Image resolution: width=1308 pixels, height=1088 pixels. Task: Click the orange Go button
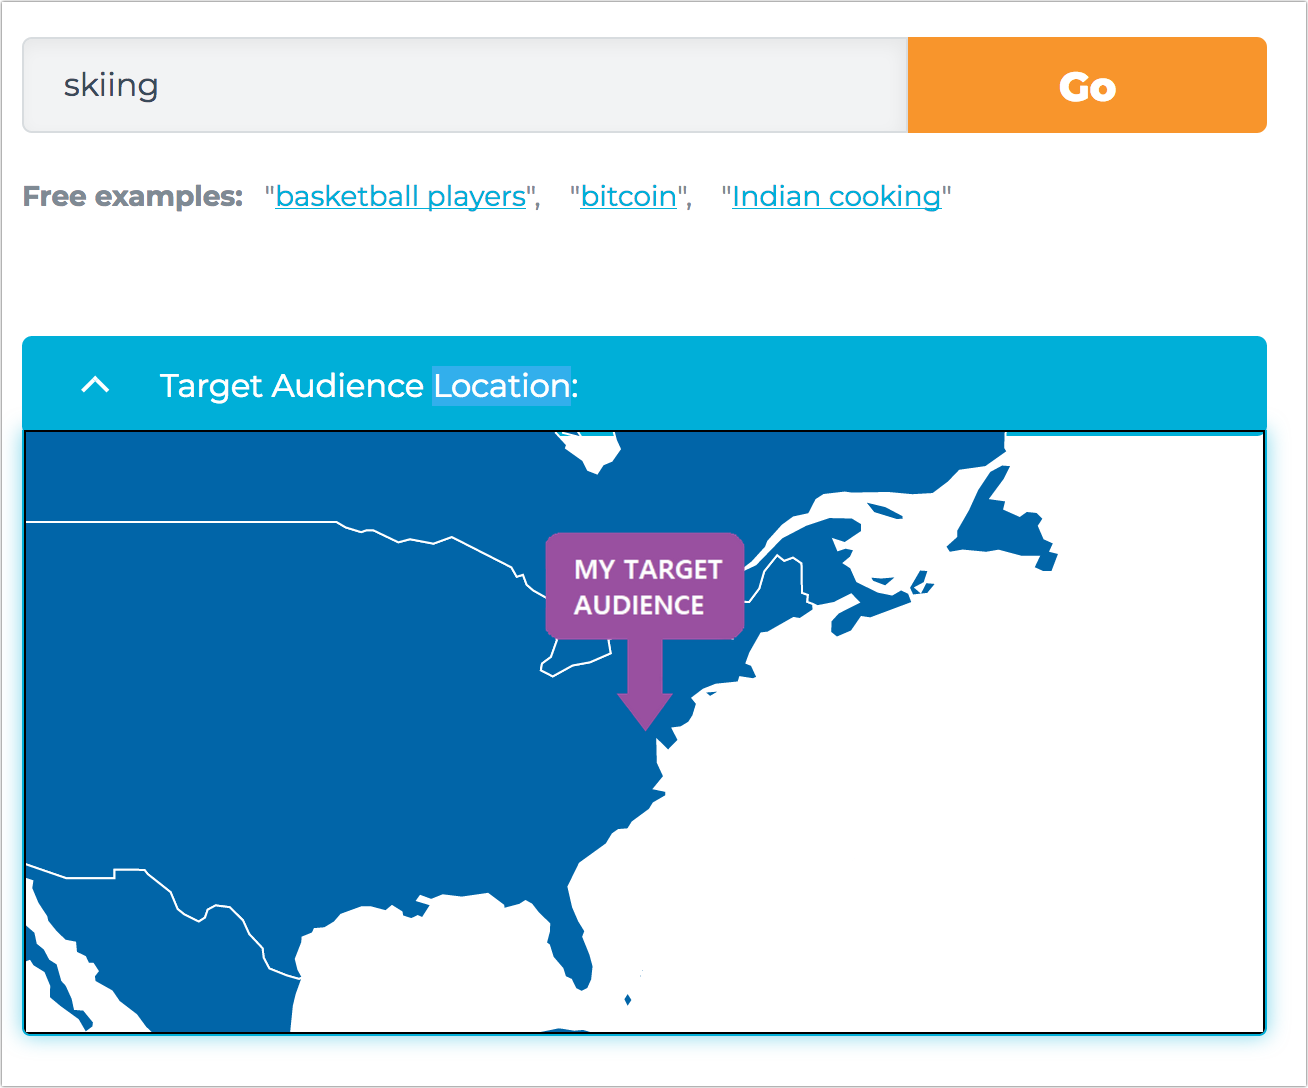coord(1086,86)
